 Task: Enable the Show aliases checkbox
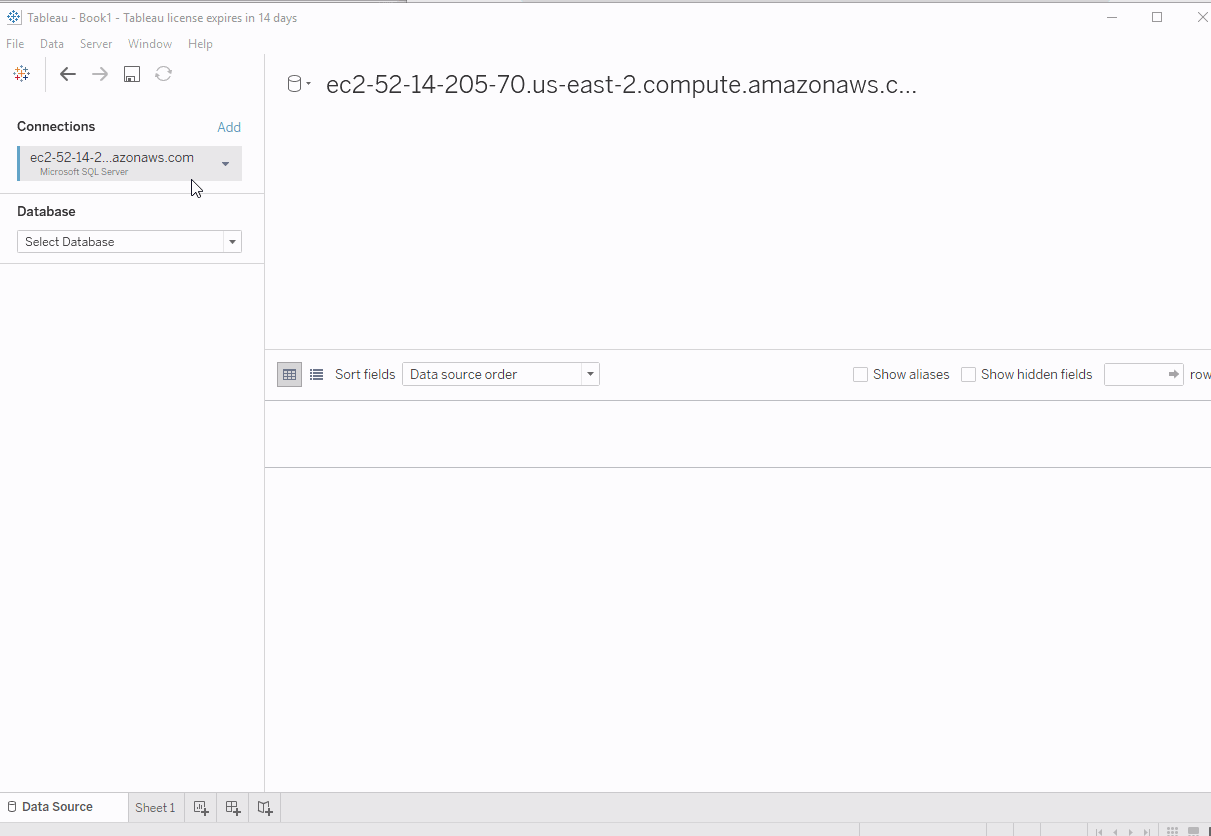click(x=860, y=374)
